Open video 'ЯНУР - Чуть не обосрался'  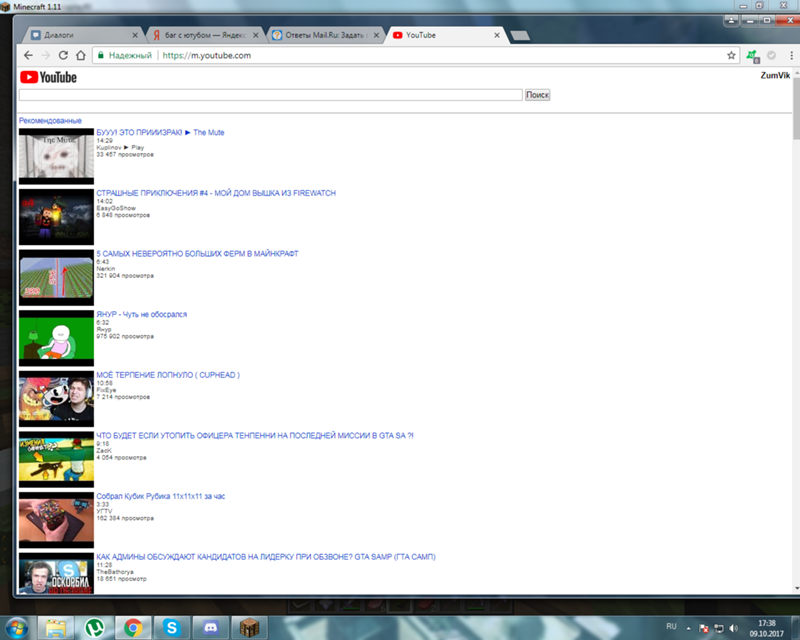(x=142, y=314)
